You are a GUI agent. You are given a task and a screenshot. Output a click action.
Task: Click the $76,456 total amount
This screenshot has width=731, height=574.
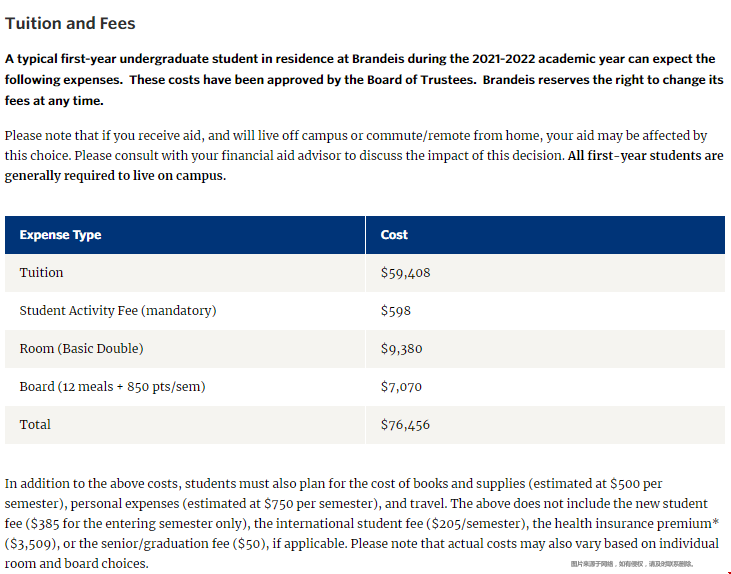(405, 425)
